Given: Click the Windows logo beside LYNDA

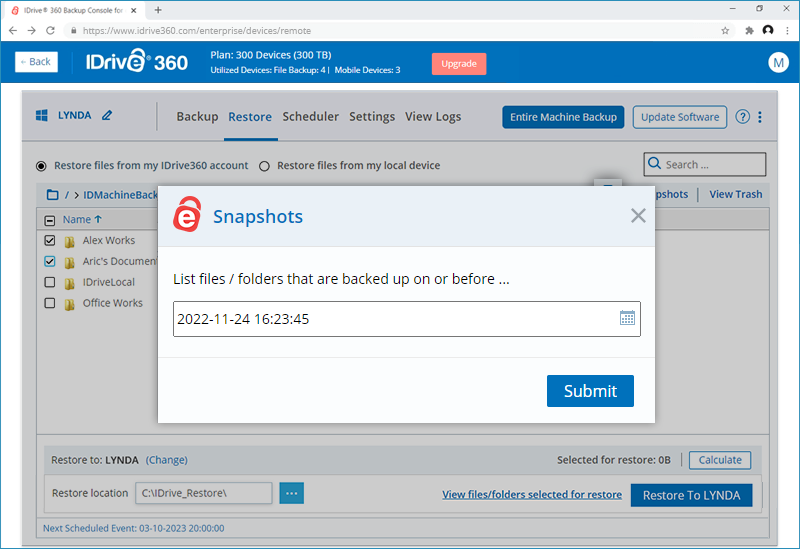Looking at the screenshot, I should 42,115.
